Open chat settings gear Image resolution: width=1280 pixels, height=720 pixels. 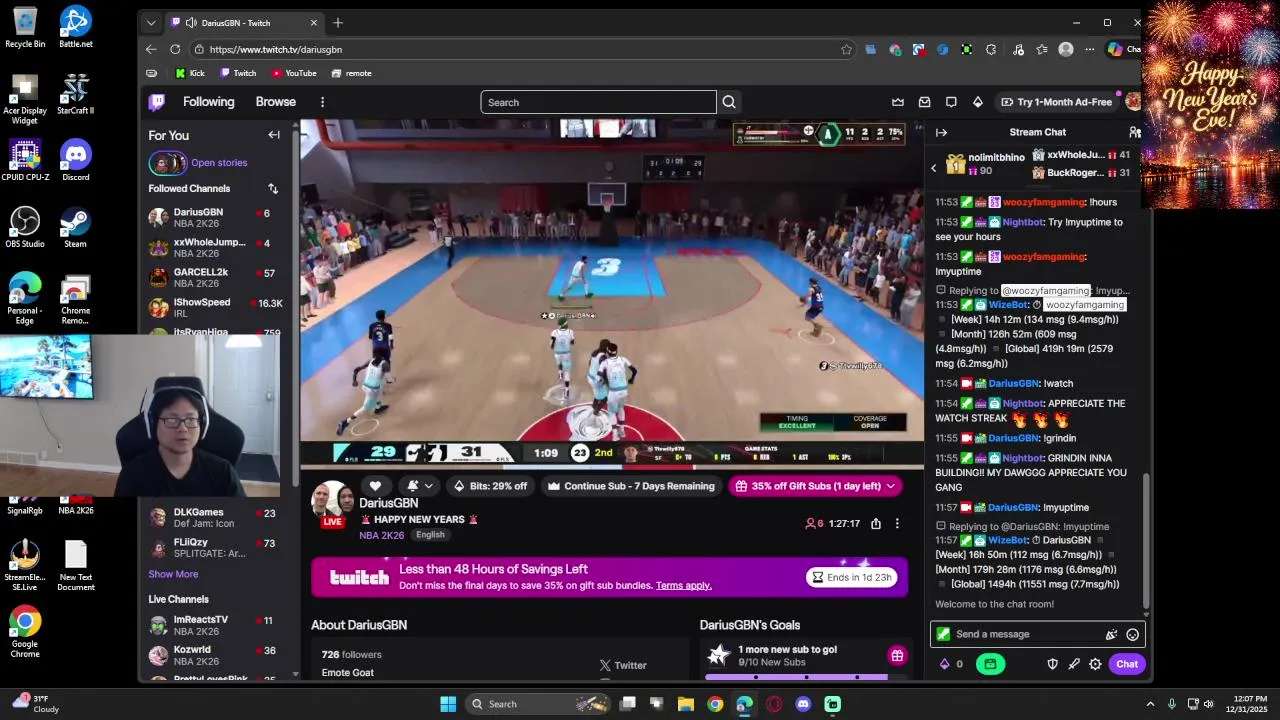click(x=1095, y=664)
